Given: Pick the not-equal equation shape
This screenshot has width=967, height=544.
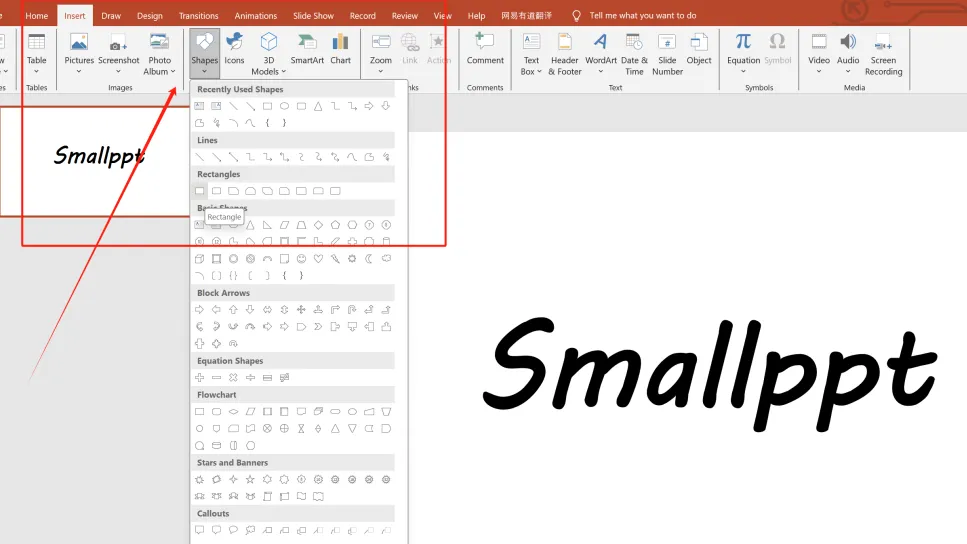Looking at the screenshot, I should pos(284,377).
